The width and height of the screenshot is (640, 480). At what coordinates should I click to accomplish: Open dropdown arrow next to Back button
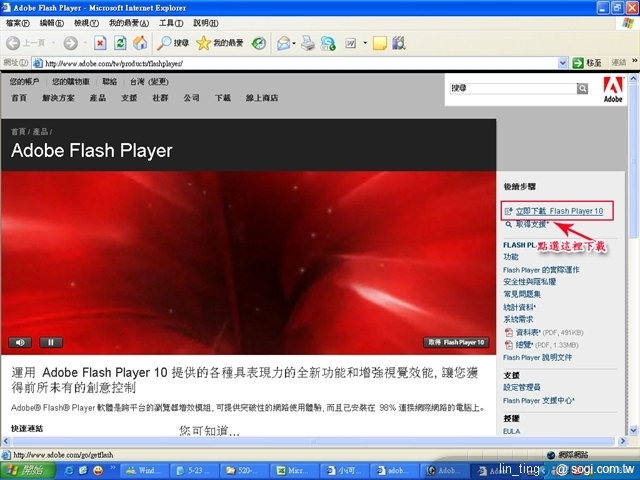[53, 43]
